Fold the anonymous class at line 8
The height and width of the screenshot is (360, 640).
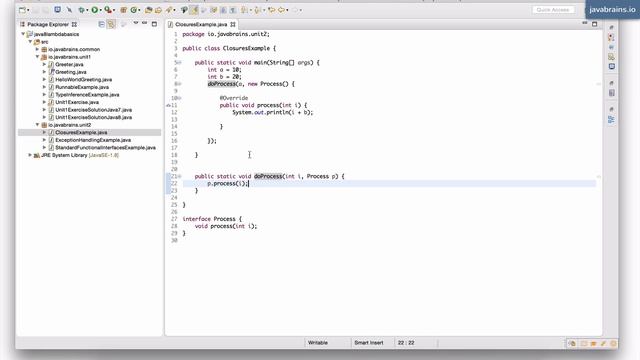coord(180,84)
